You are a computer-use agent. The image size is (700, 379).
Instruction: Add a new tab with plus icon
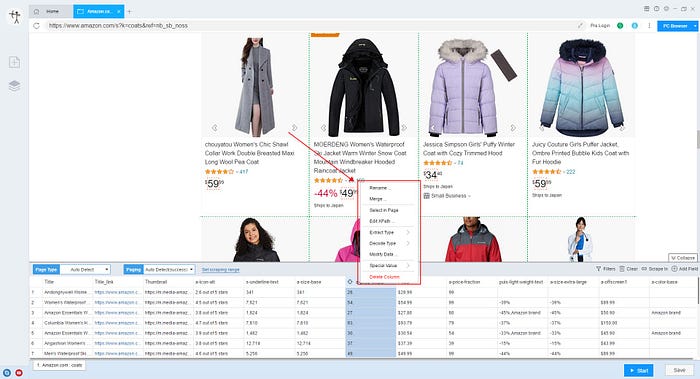coord(129,11)
